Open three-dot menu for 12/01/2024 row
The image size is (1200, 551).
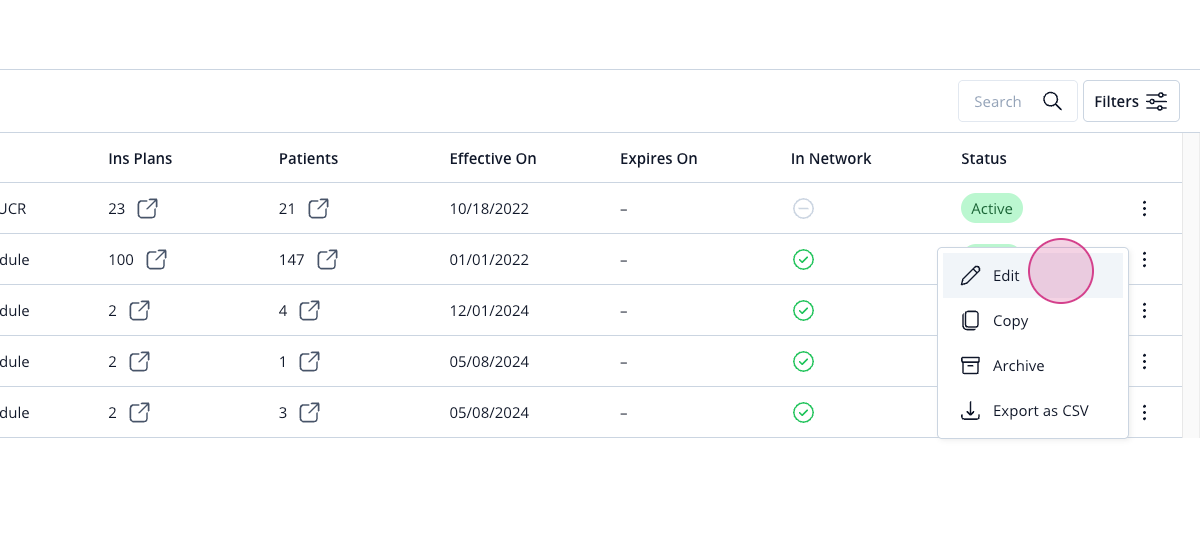[1145, 311]
